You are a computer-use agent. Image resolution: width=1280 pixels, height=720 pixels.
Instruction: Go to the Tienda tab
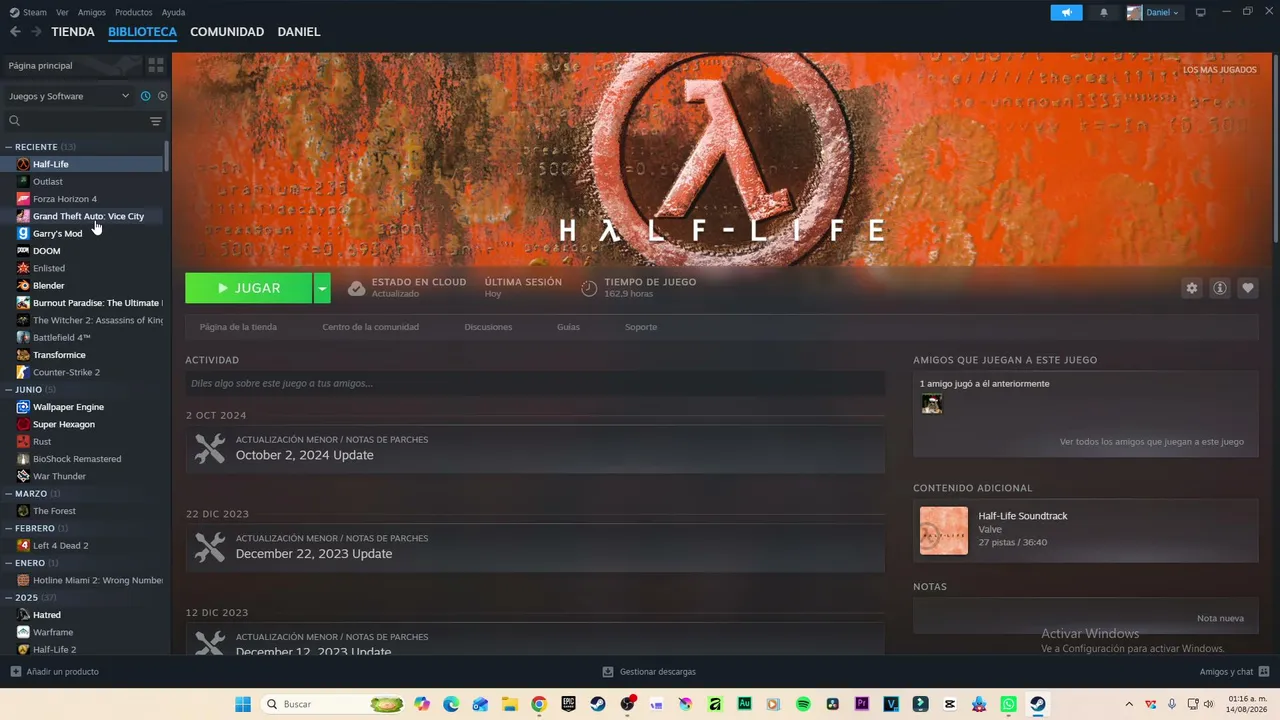coord(73,32)
